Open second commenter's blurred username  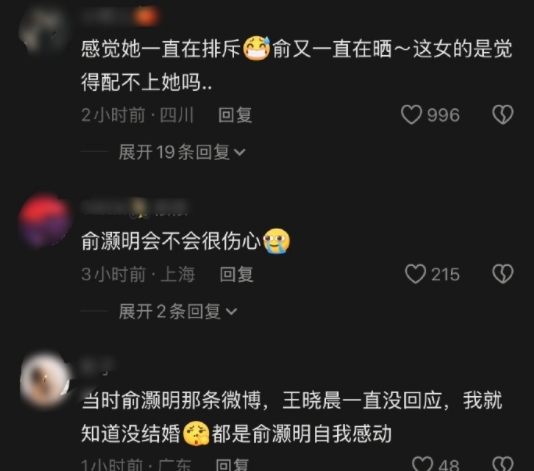(135, 207)
